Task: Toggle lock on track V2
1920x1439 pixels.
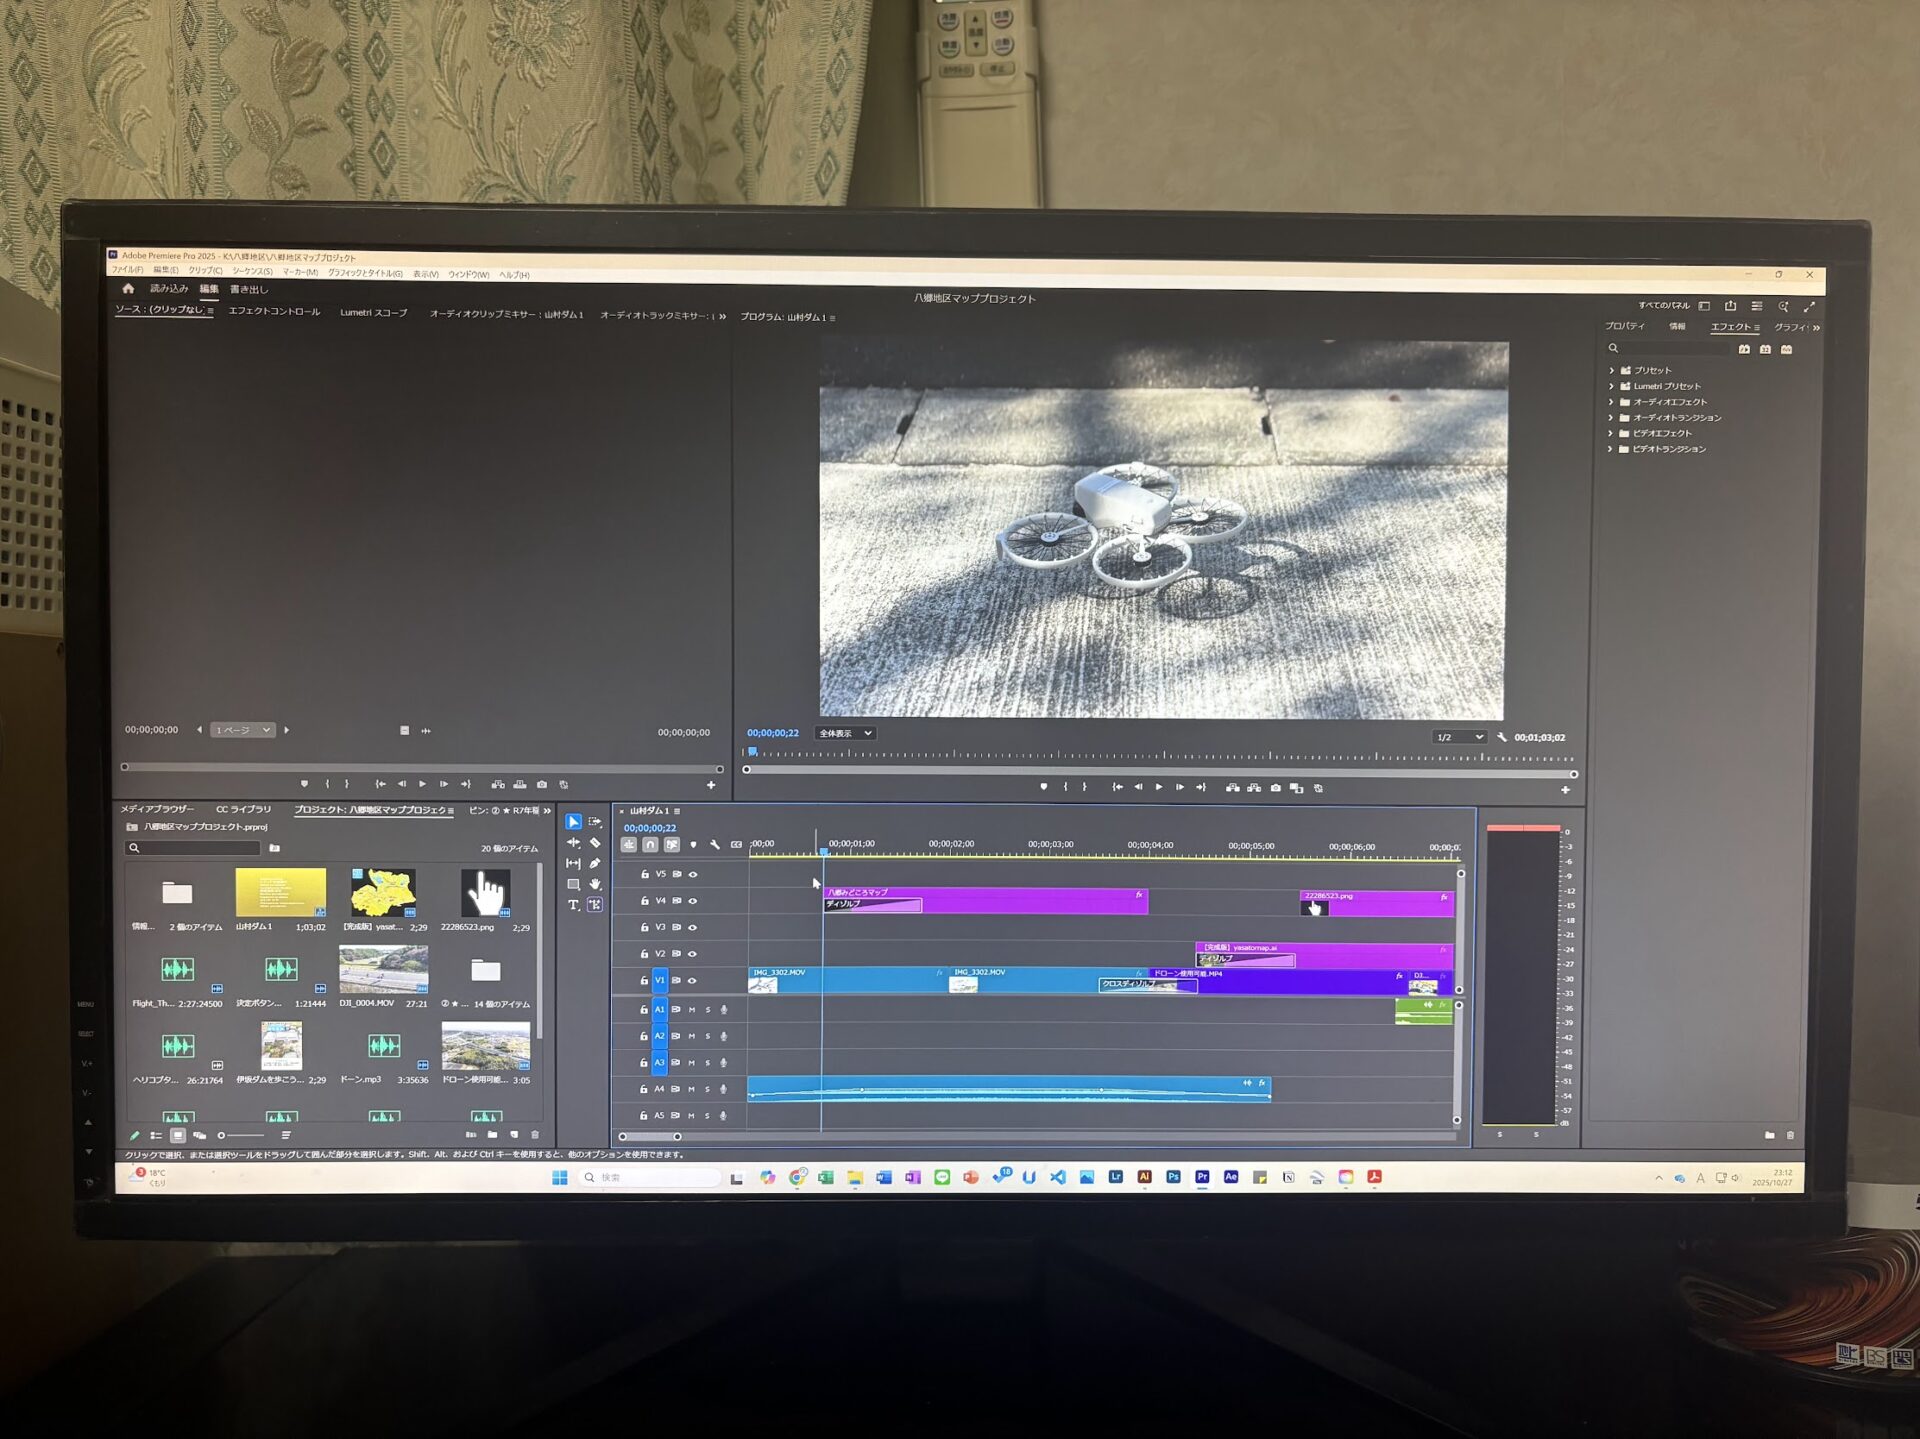Action: click(644, 954)
